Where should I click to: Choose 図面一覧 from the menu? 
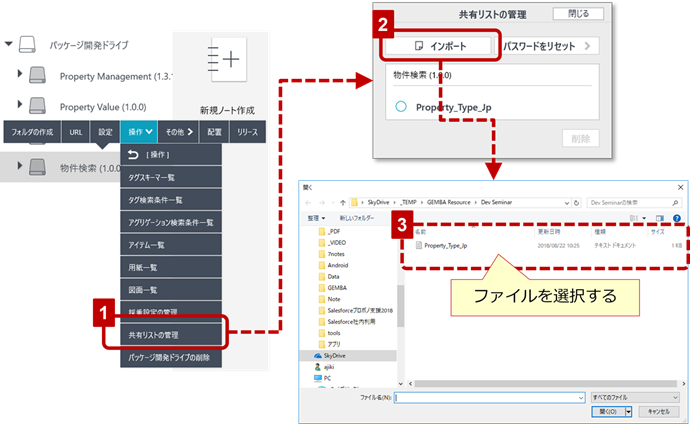171,290
